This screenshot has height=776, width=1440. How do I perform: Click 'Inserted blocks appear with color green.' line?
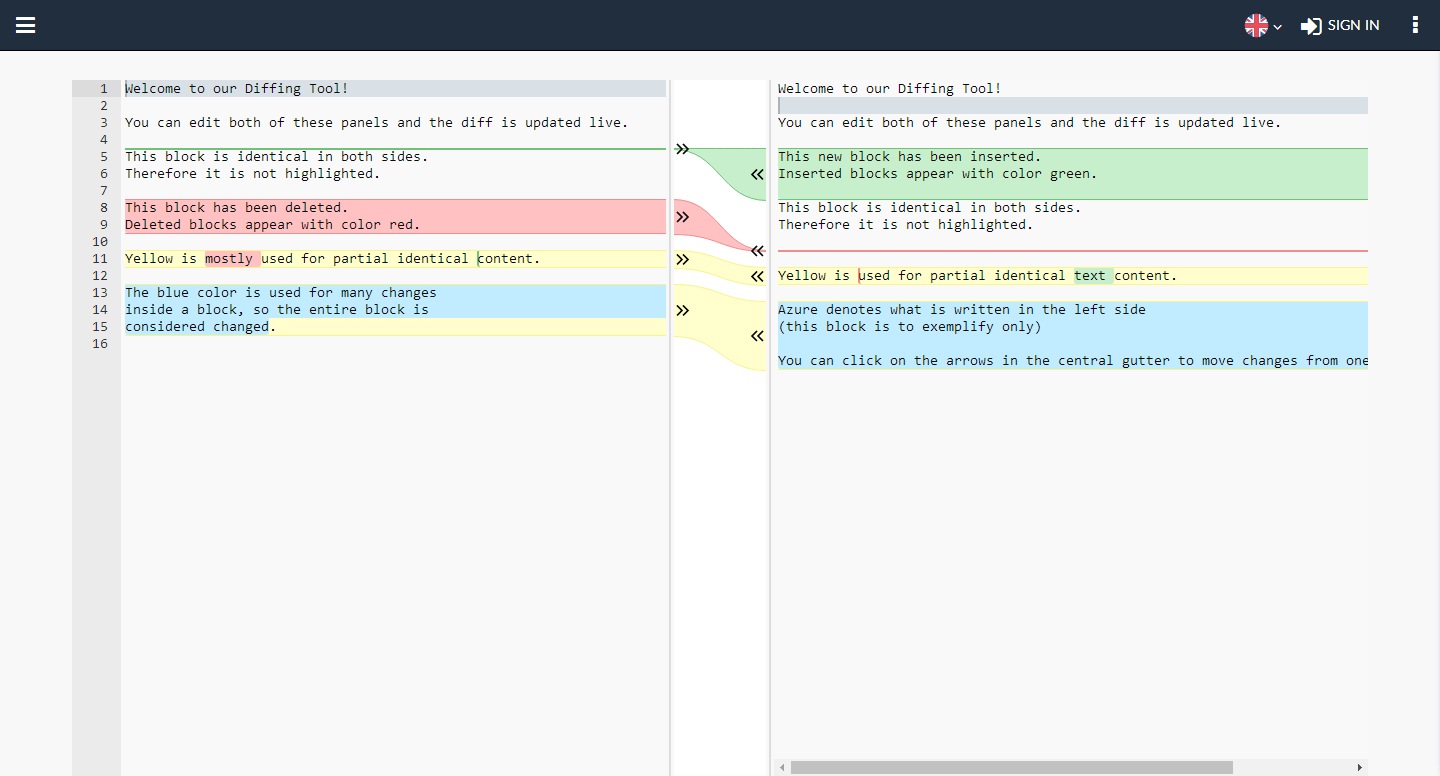(x=938, y=173)
